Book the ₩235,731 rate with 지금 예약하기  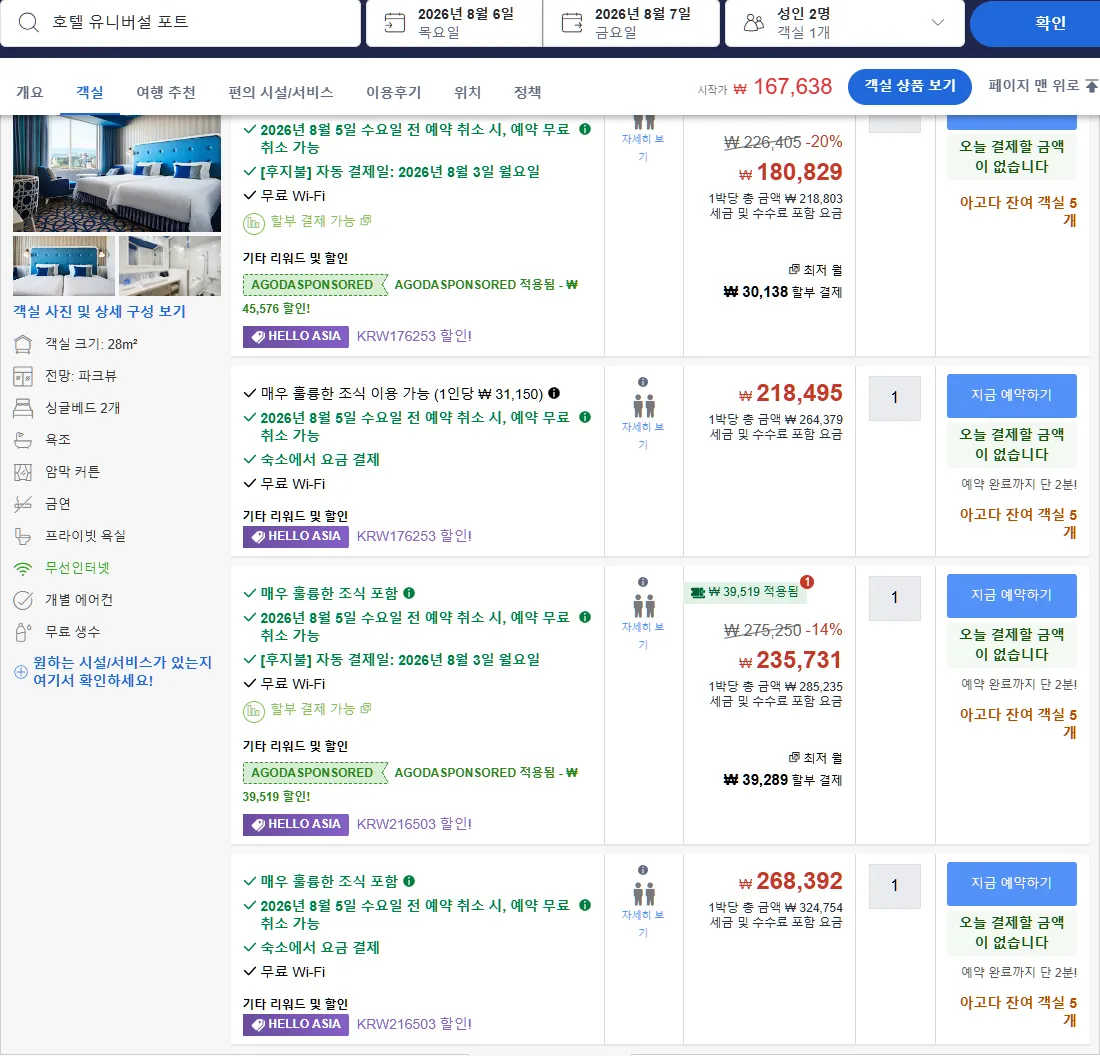tap(1012, 595)
